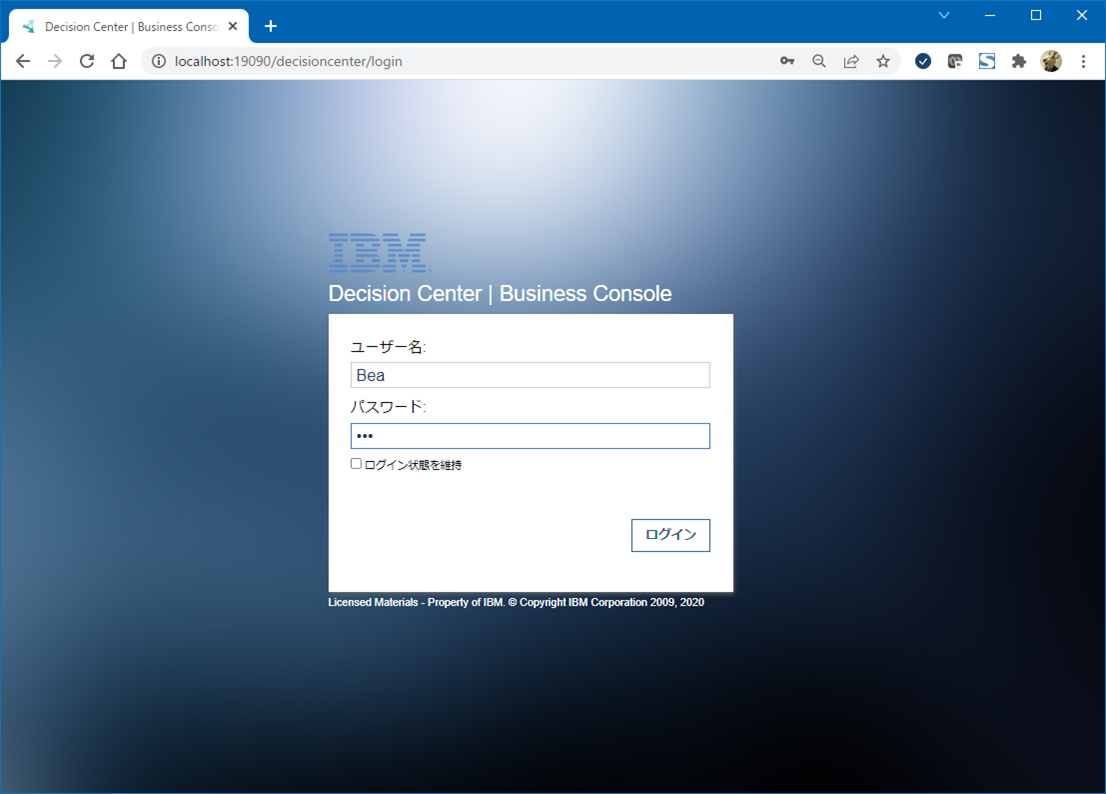Open Chrome three-dot menu
Viewport: 1106px width, 794px height.
[x=1083, y=61]
